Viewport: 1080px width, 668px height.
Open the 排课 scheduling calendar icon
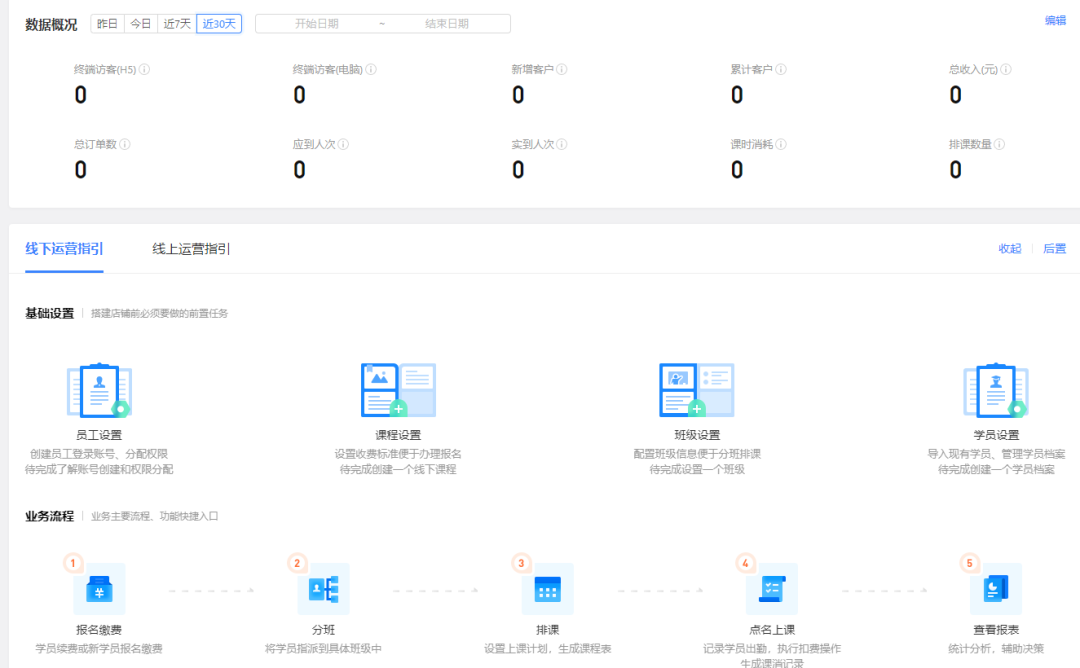pyautogui.click(x=547, y=589)
